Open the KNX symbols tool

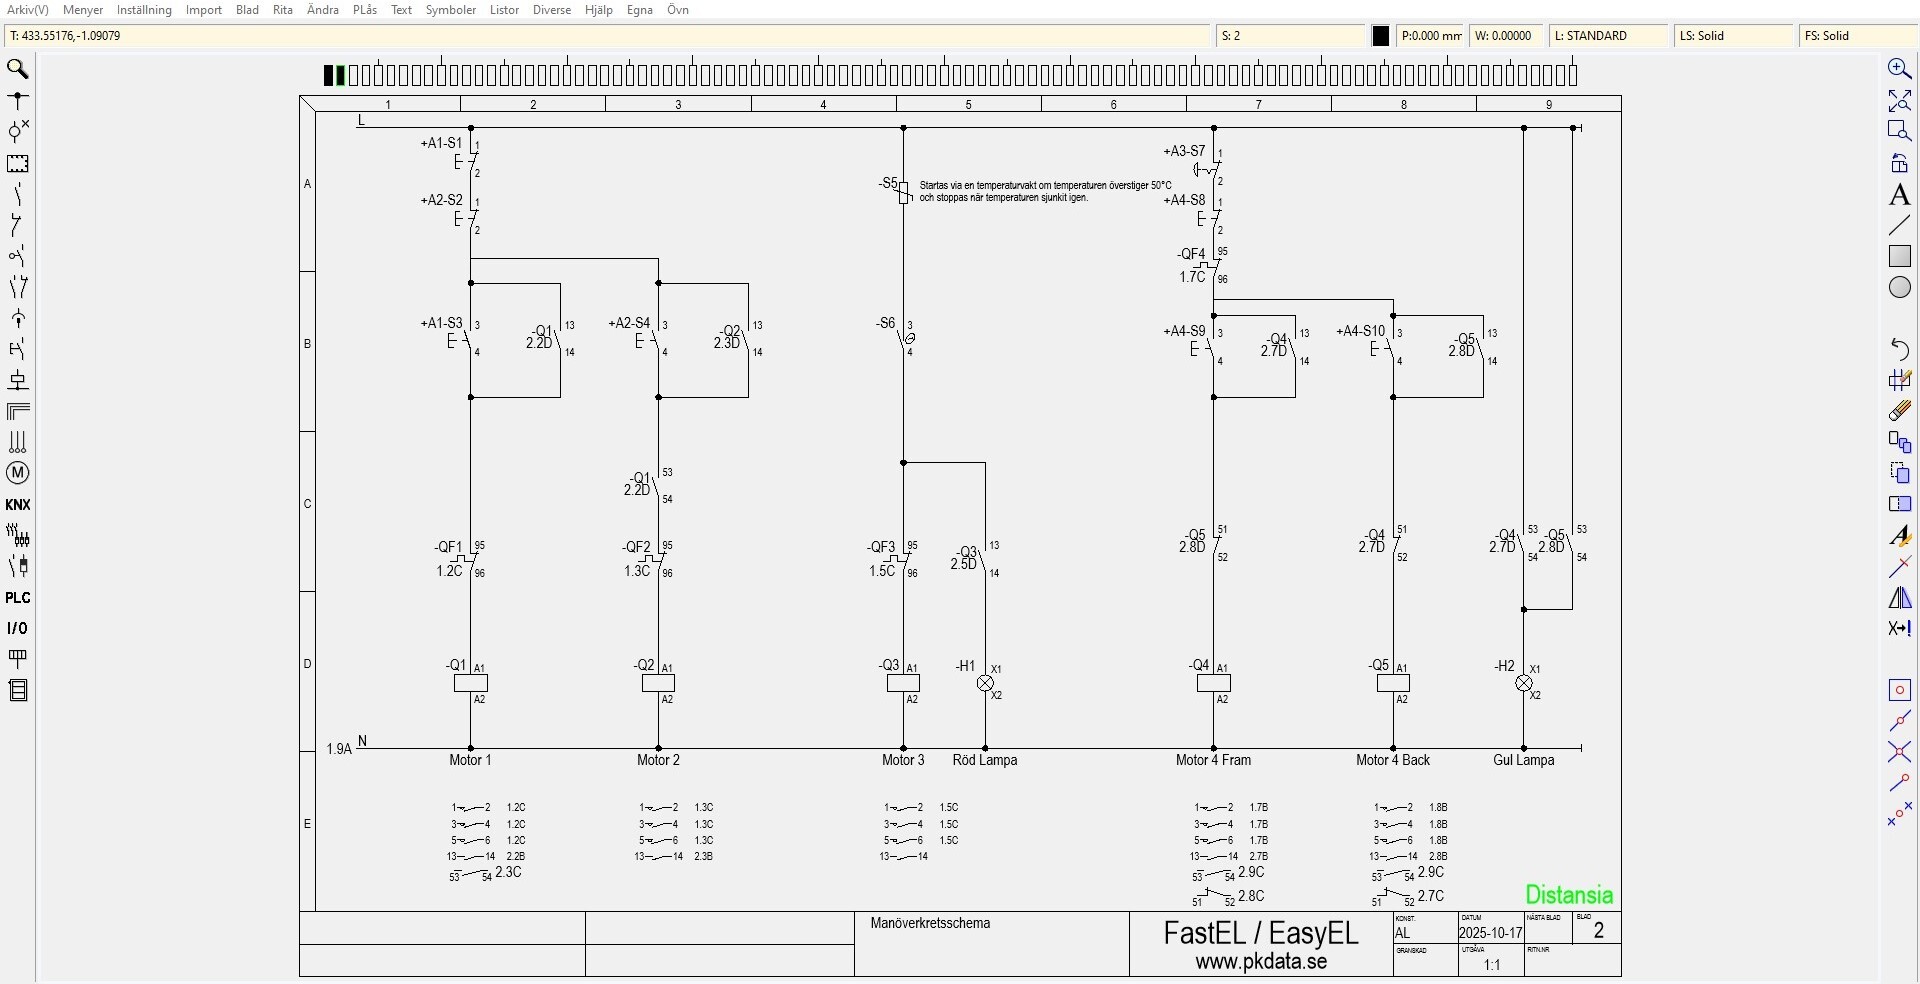[17, 505]
